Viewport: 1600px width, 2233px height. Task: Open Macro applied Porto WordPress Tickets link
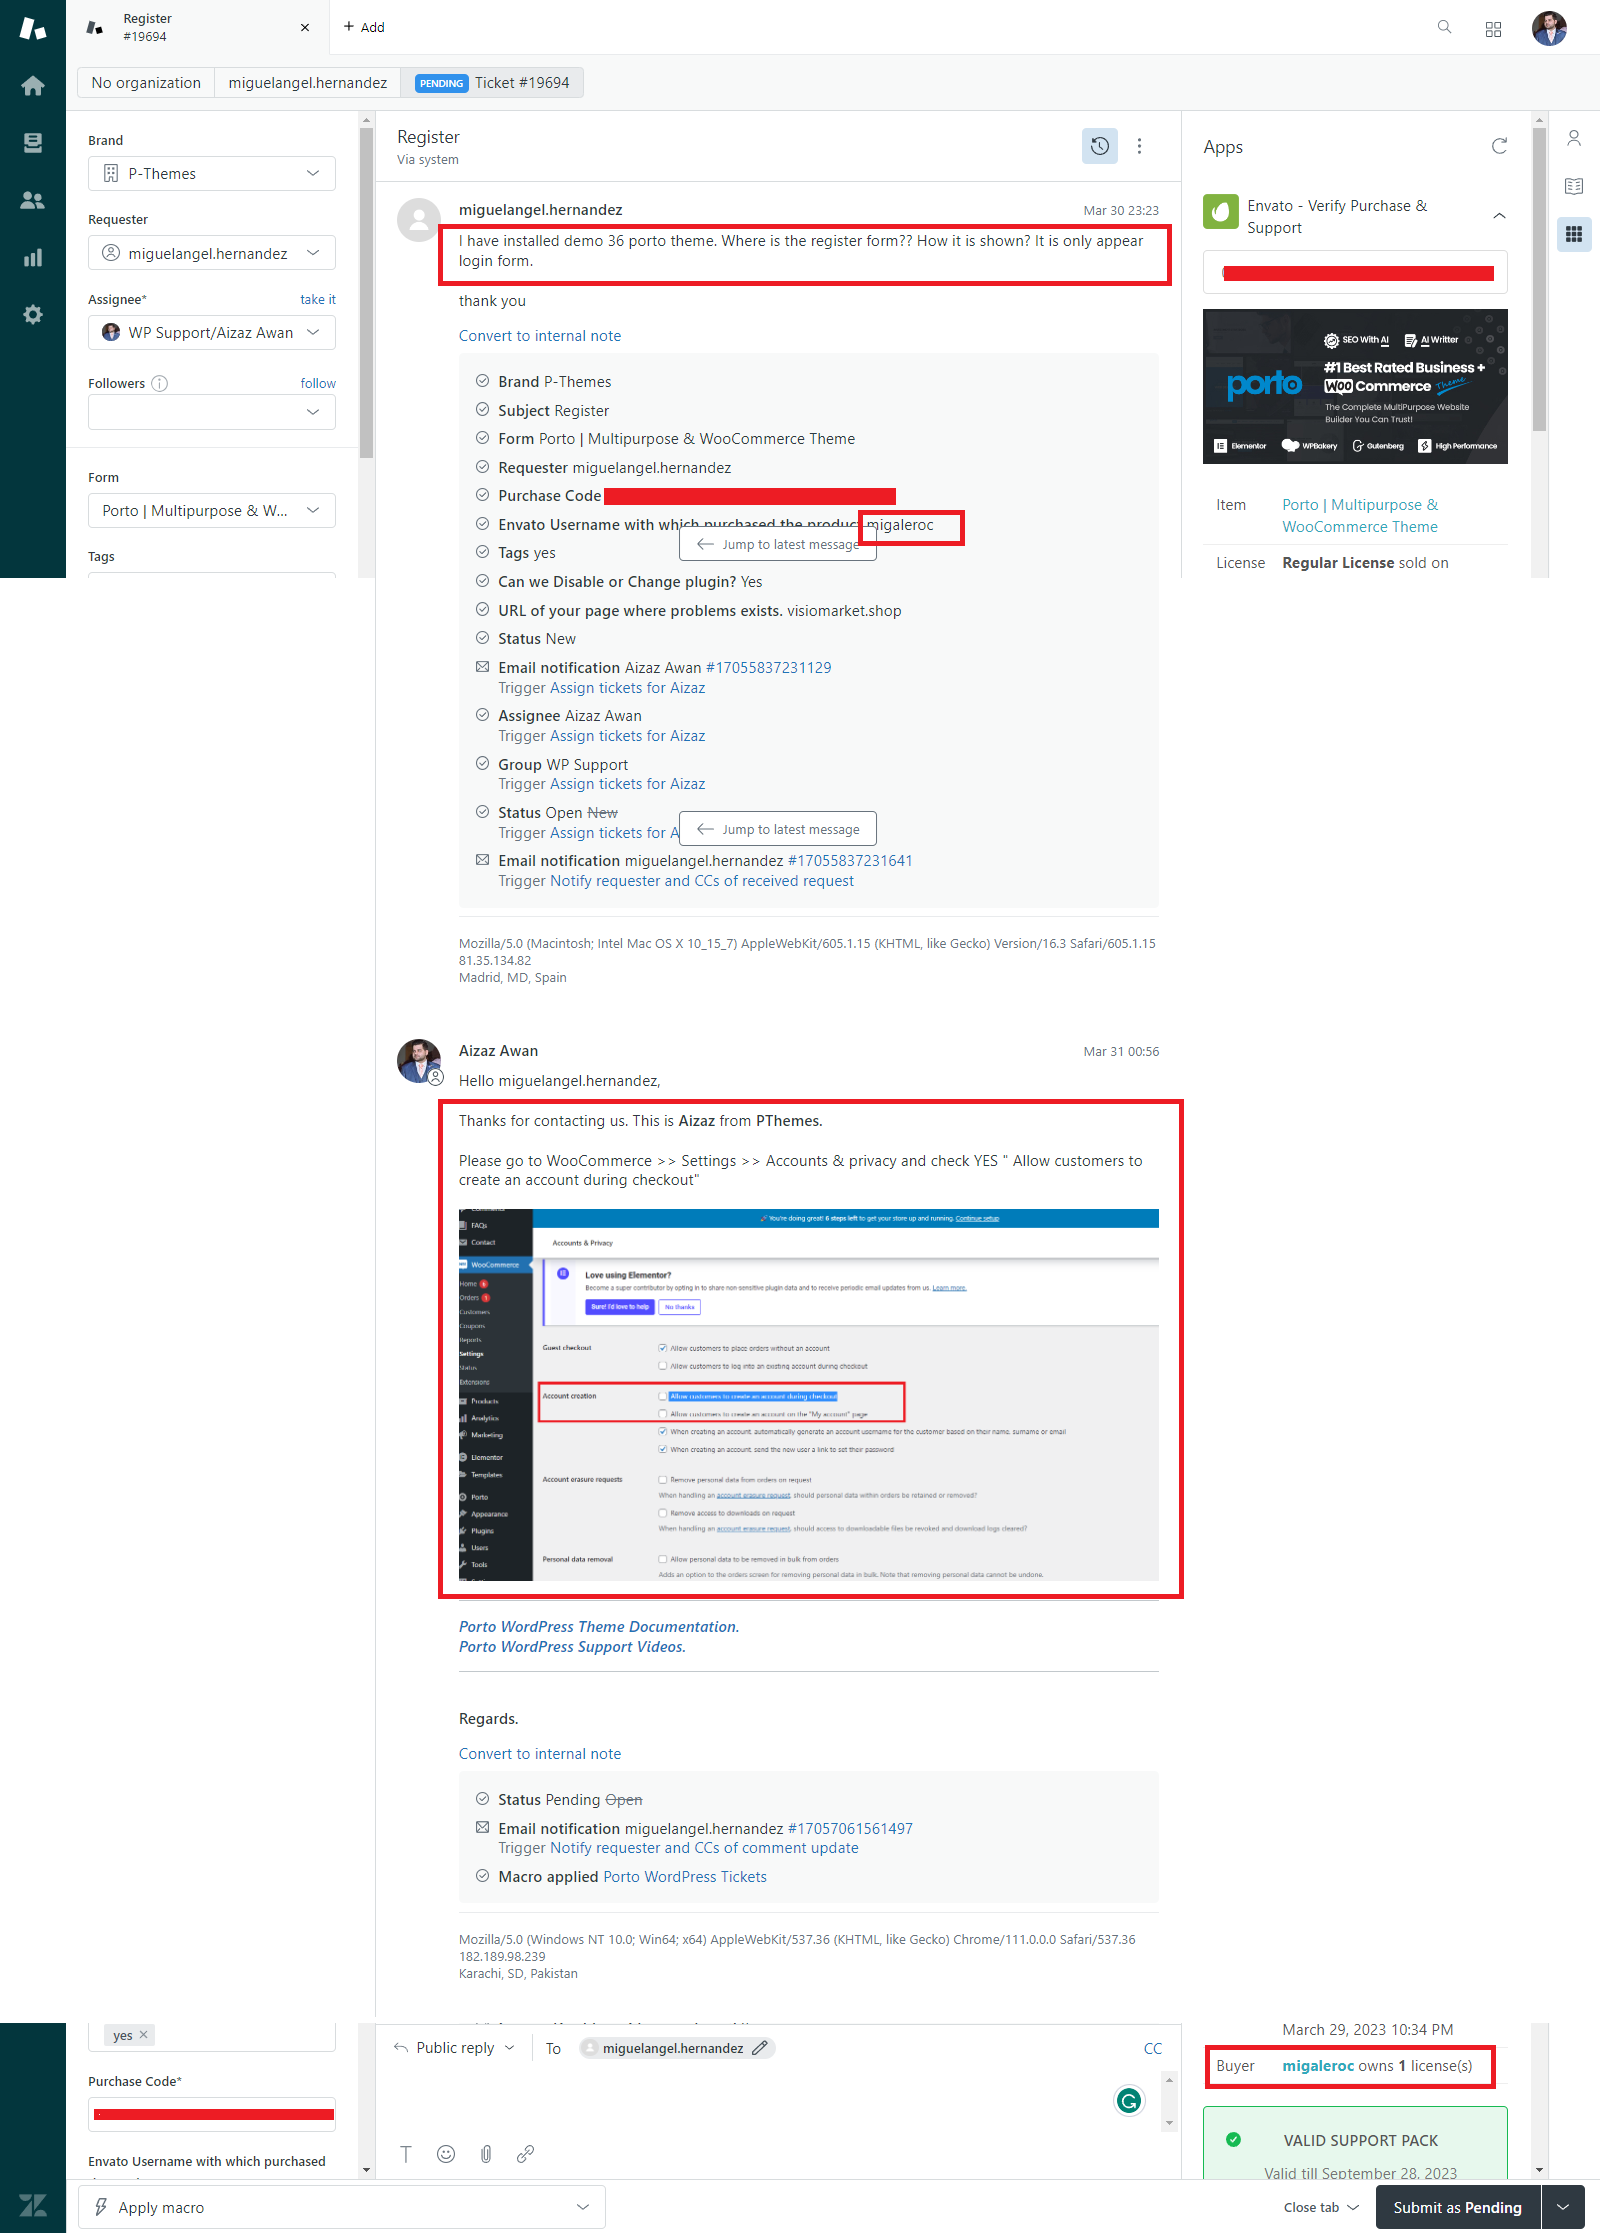(x=685, y=1877)
